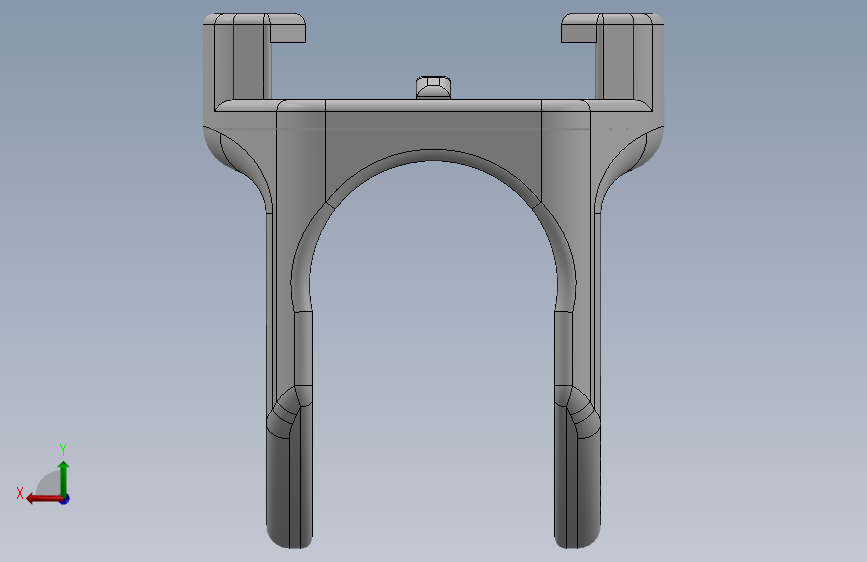The image size is (867, 562).
Task: Select the top-right hook arm of the model
Action: [x=615, y=58]
